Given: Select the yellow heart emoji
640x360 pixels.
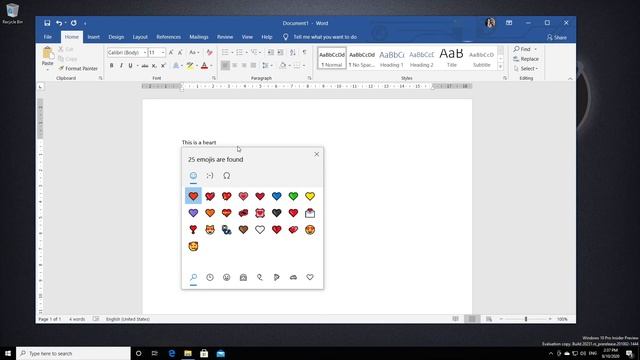Looking at the screenshot, I should pyautogui.click(x=310, y=196).
